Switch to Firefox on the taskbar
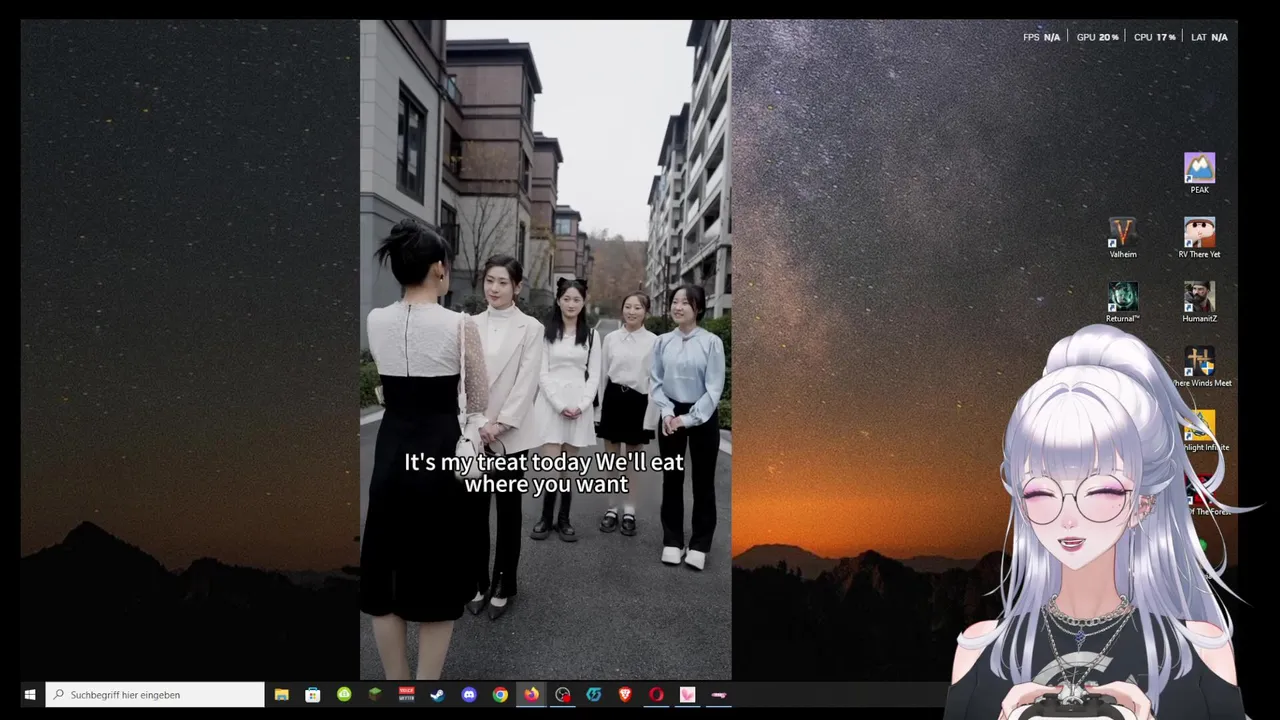1280x720 pixels. click(531, 694)
